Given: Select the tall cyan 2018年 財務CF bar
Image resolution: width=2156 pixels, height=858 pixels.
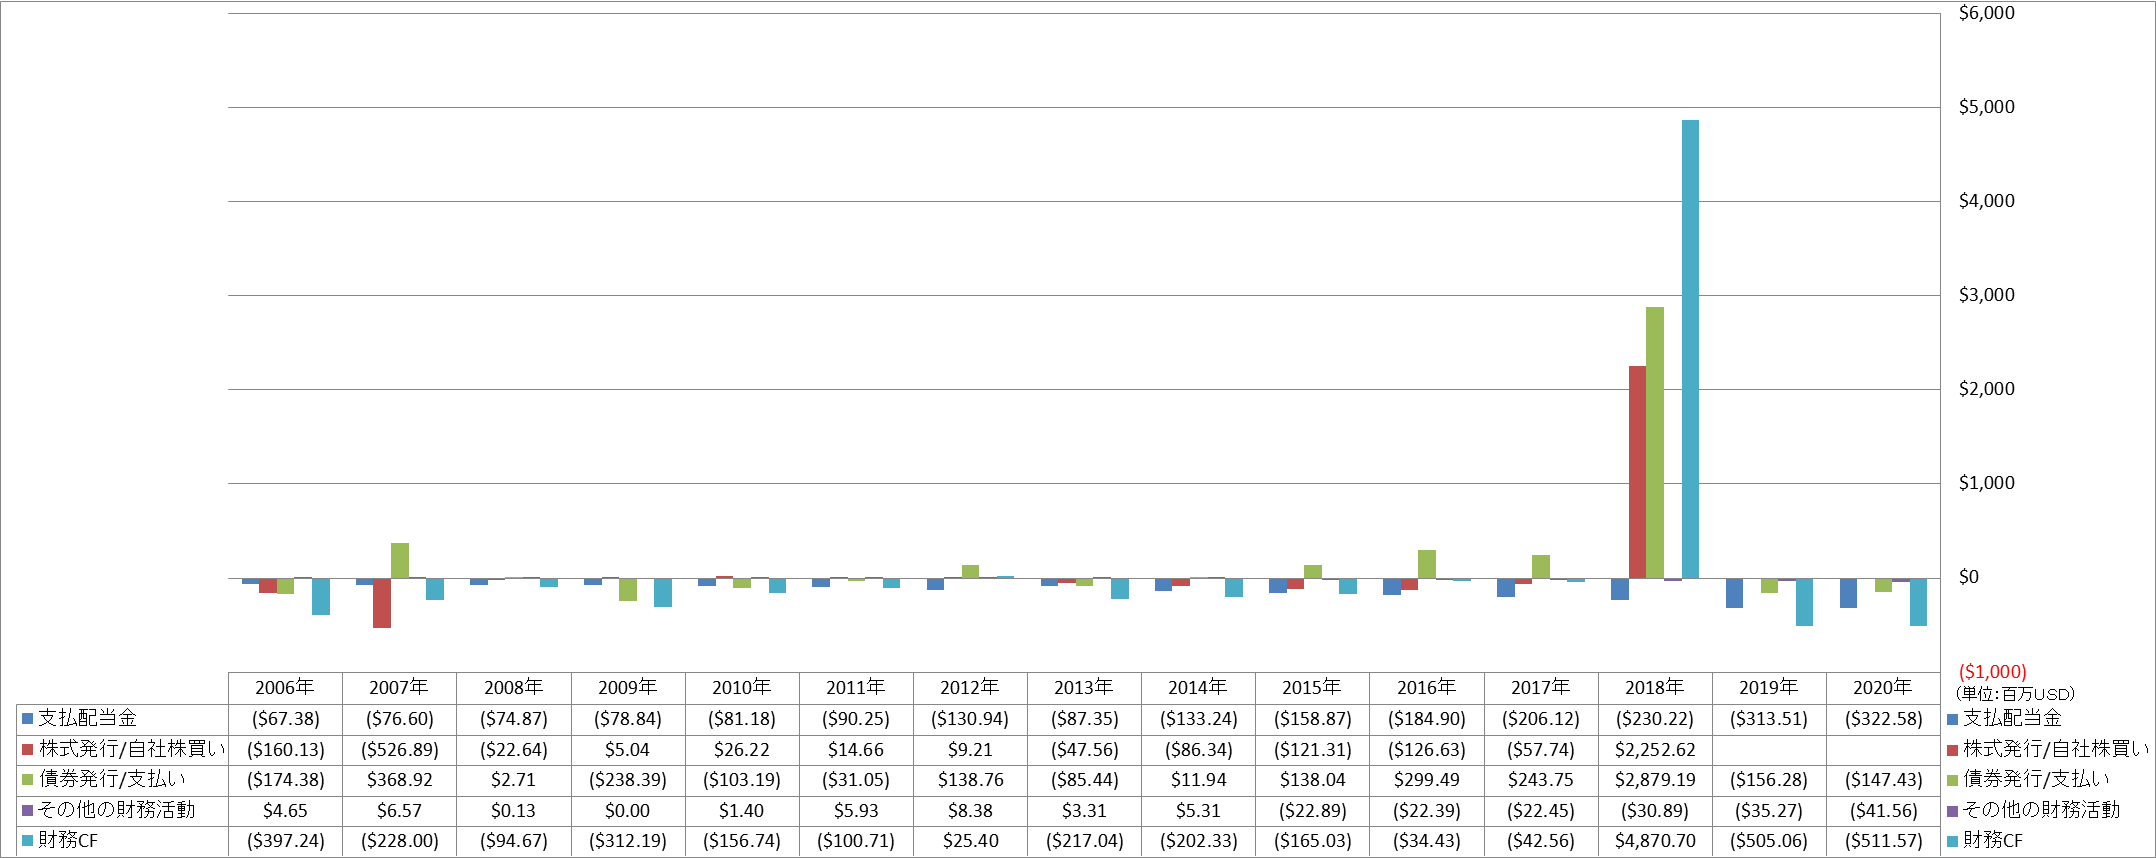Looking at the screenshot, I should point(1690,349).
